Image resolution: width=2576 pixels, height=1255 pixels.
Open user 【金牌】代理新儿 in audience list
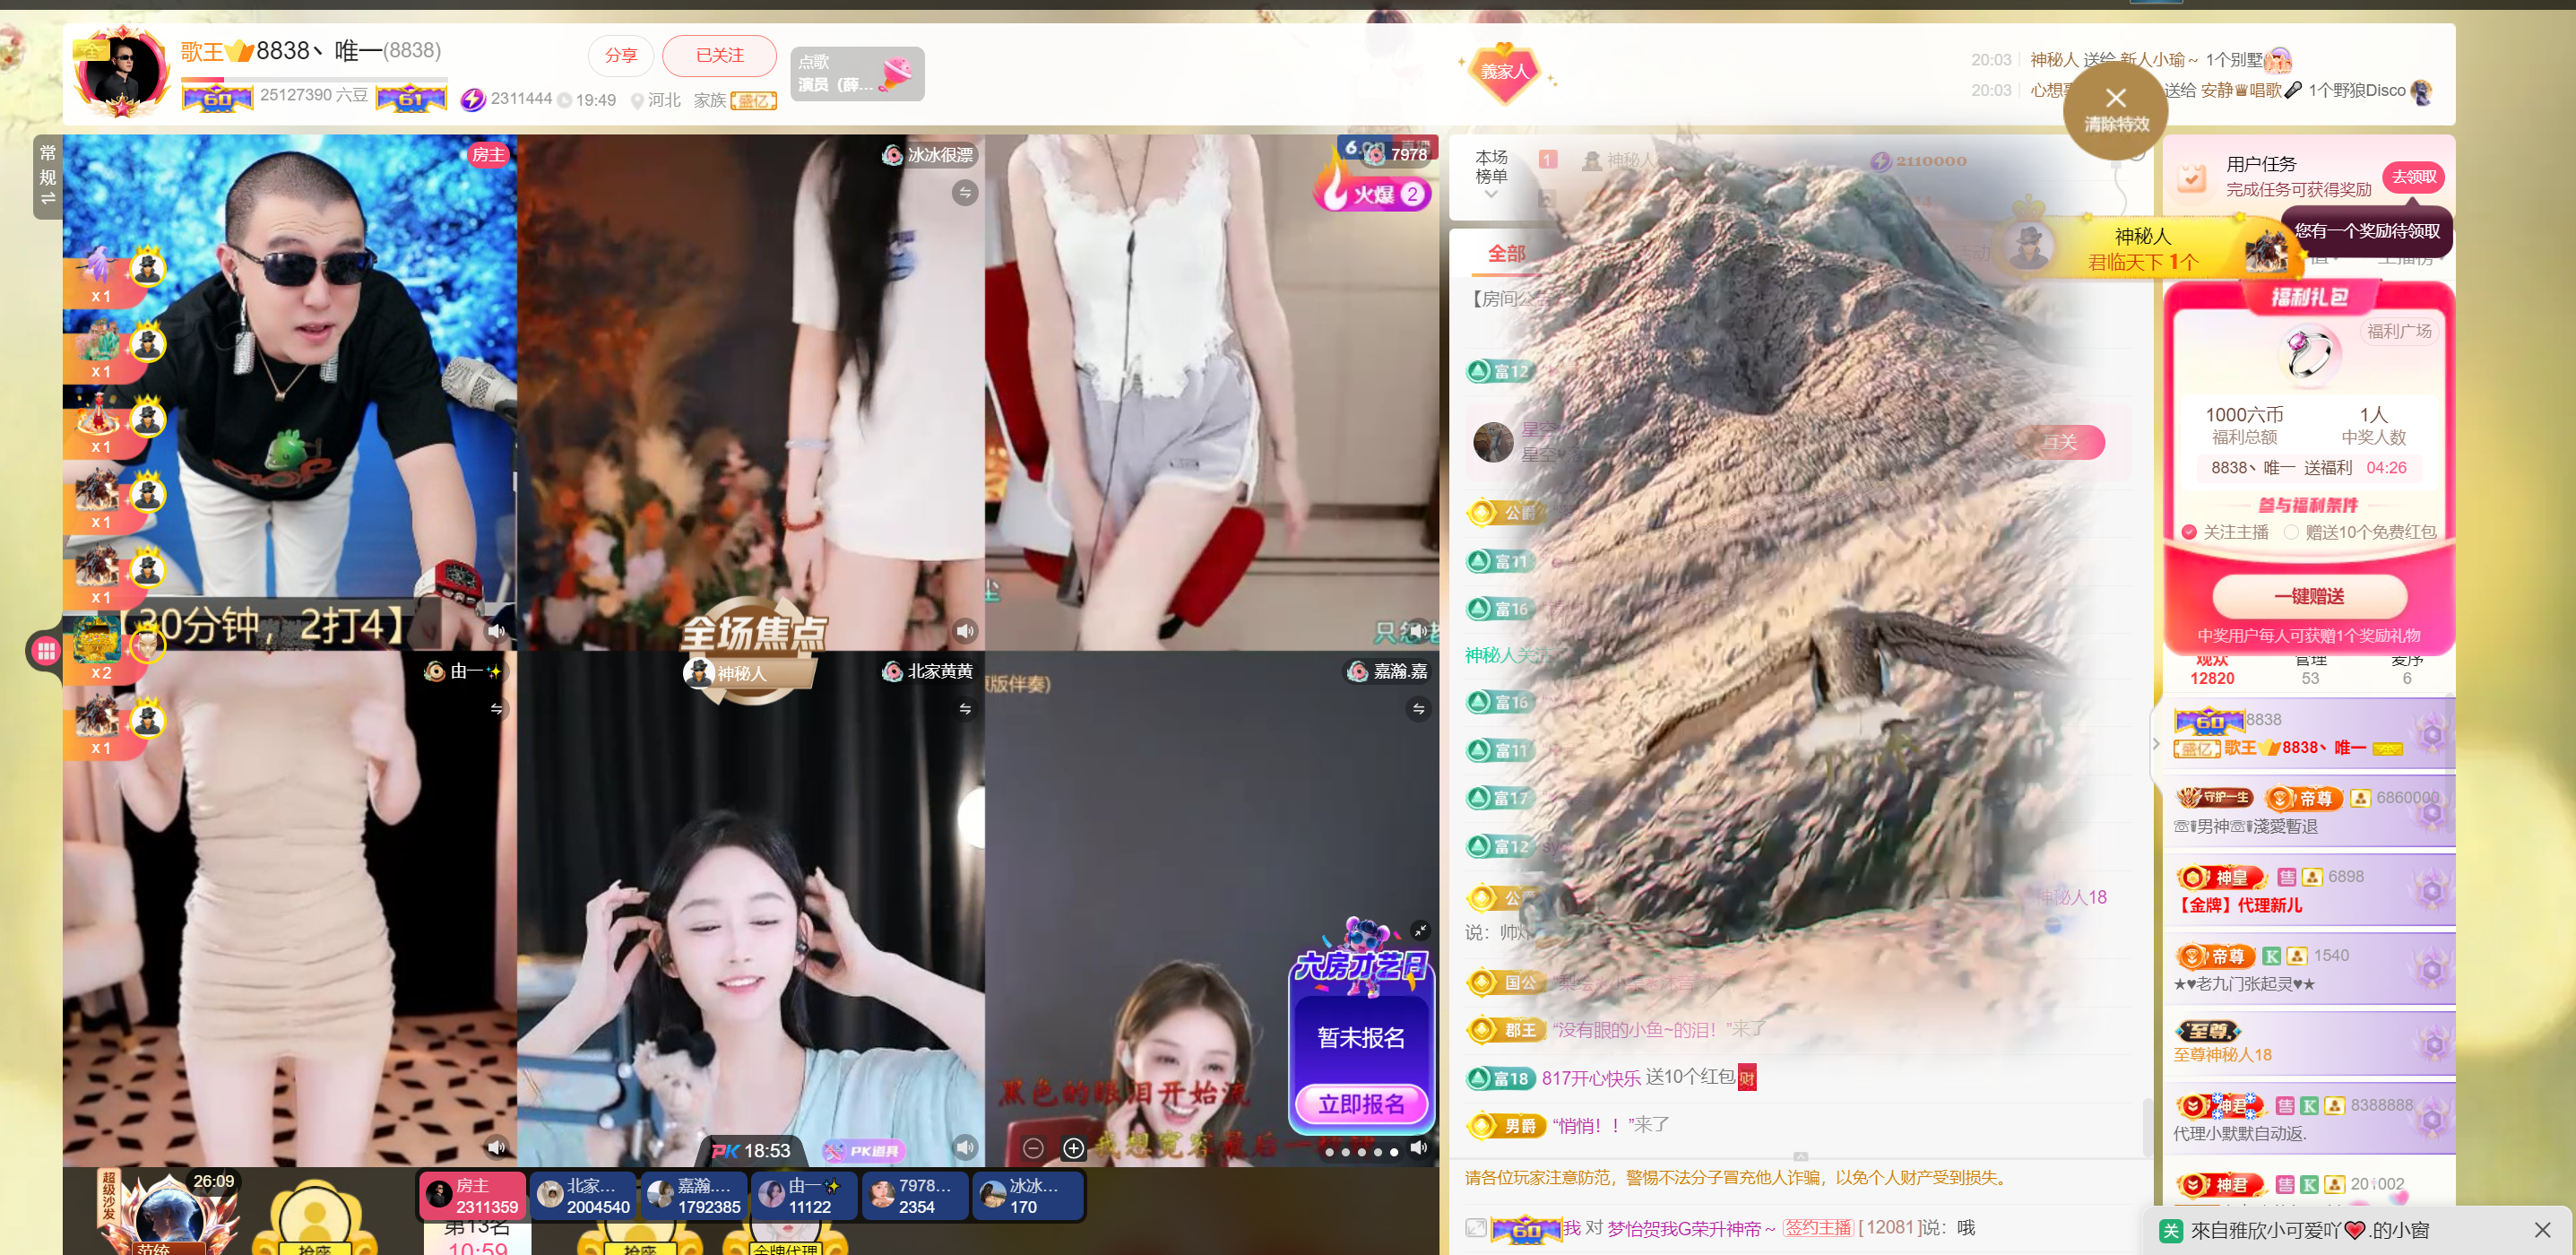click(2310, 890)
